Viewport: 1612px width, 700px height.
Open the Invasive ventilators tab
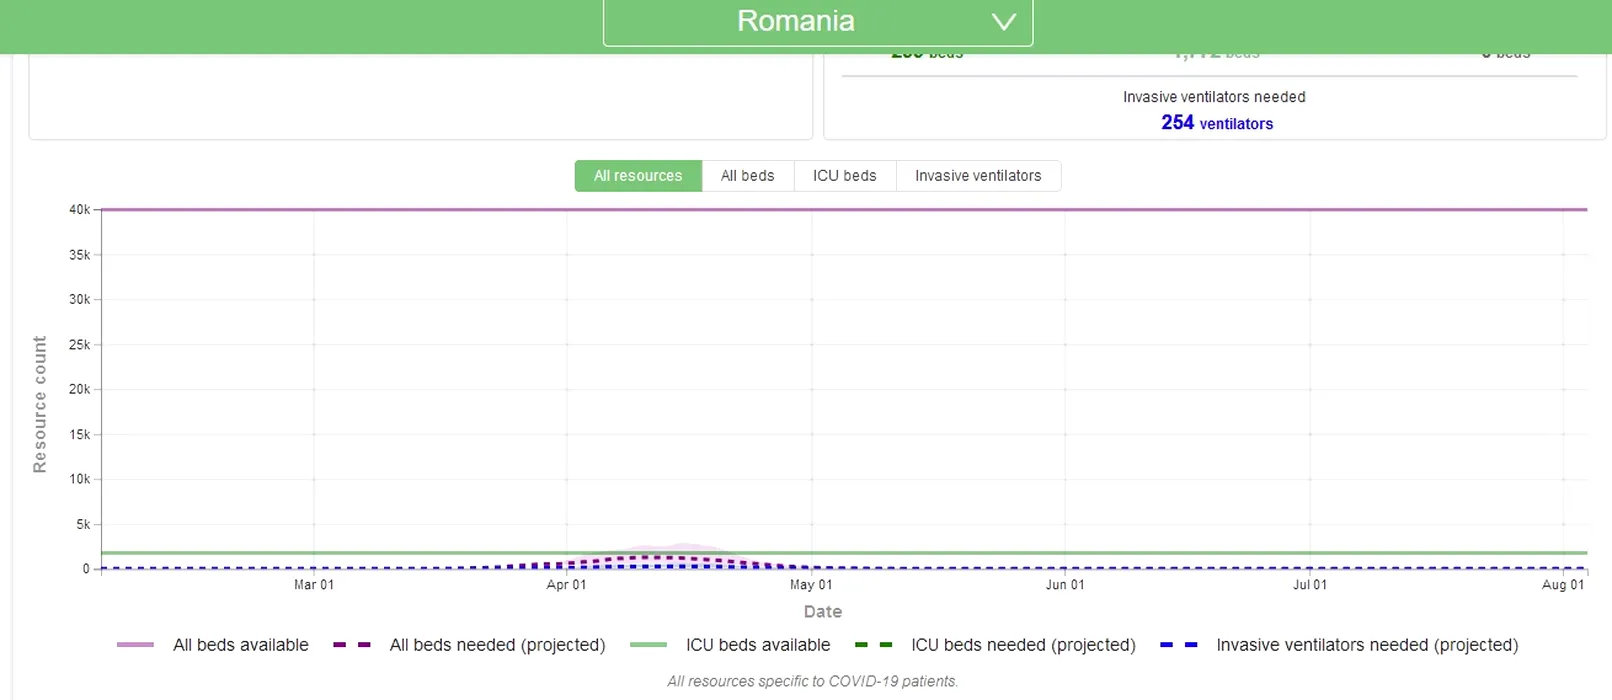[x=977, y=176]
